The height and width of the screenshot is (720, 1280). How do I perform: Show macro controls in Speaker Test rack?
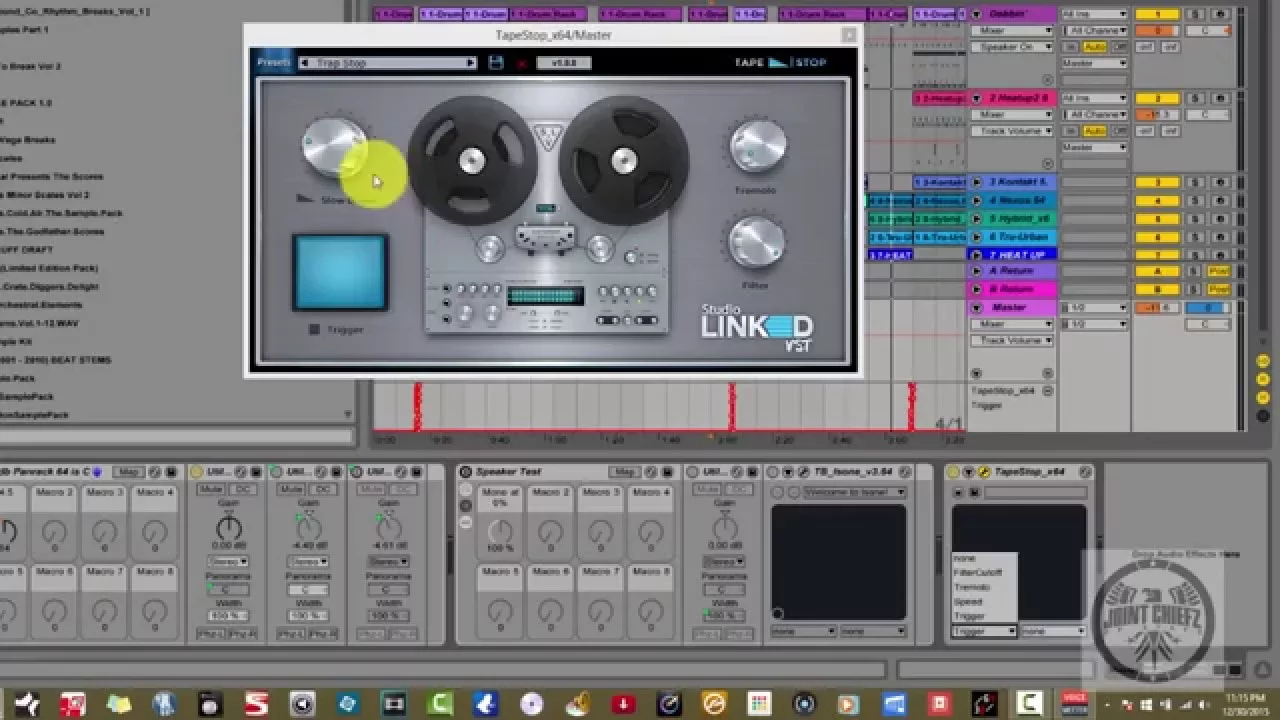[465, 491]
